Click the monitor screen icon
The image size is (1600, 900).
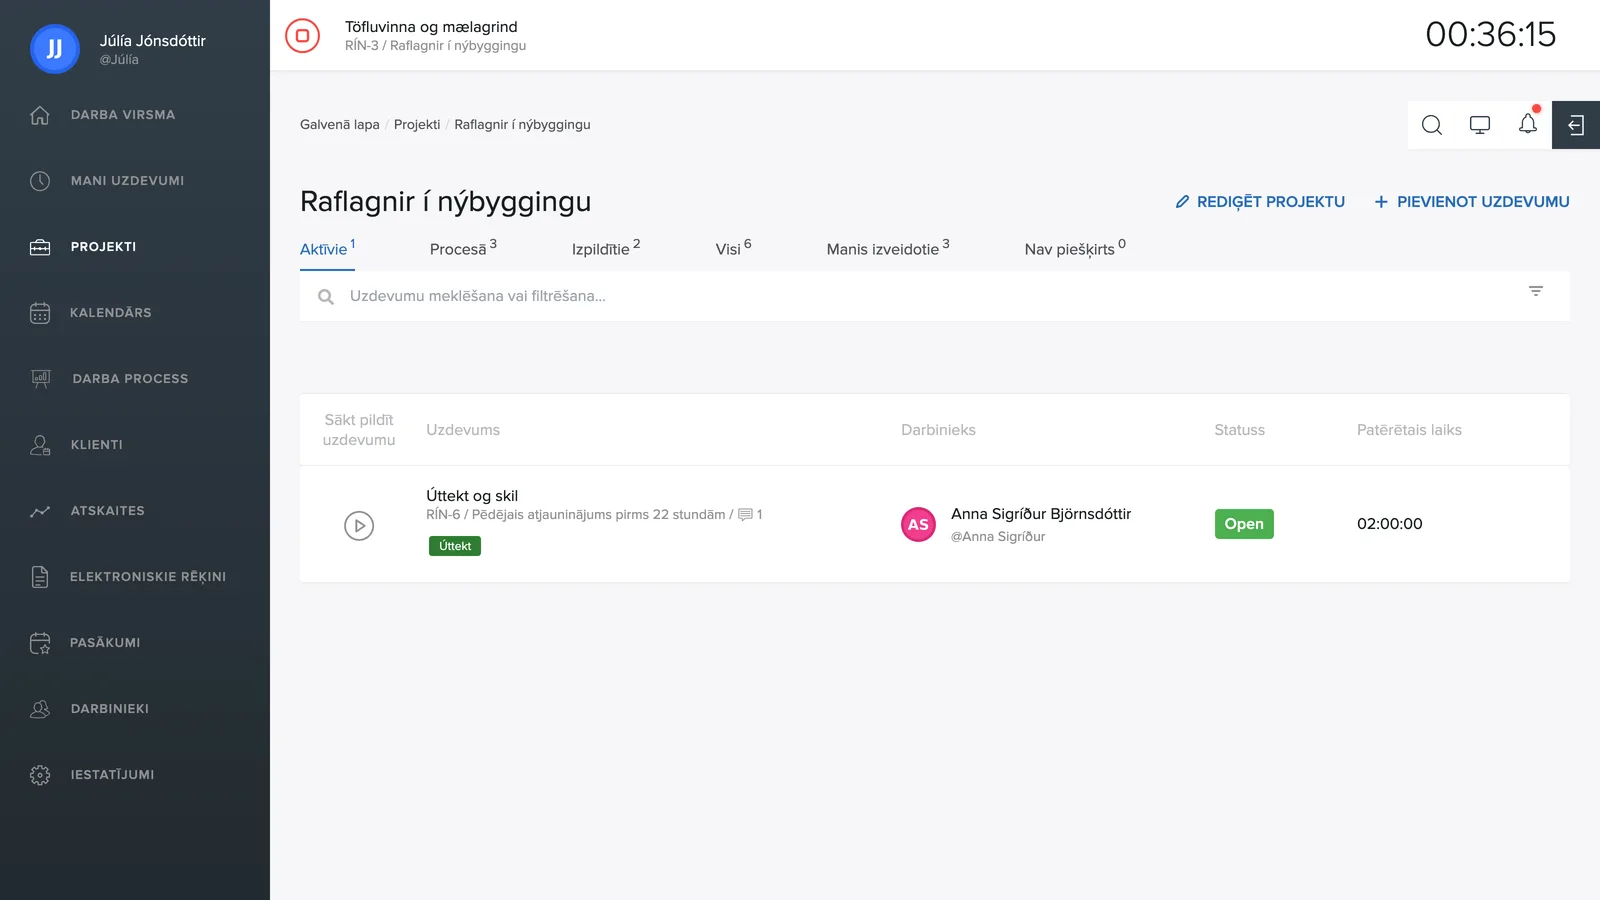pyautogui.click(x=1480, y=125)
